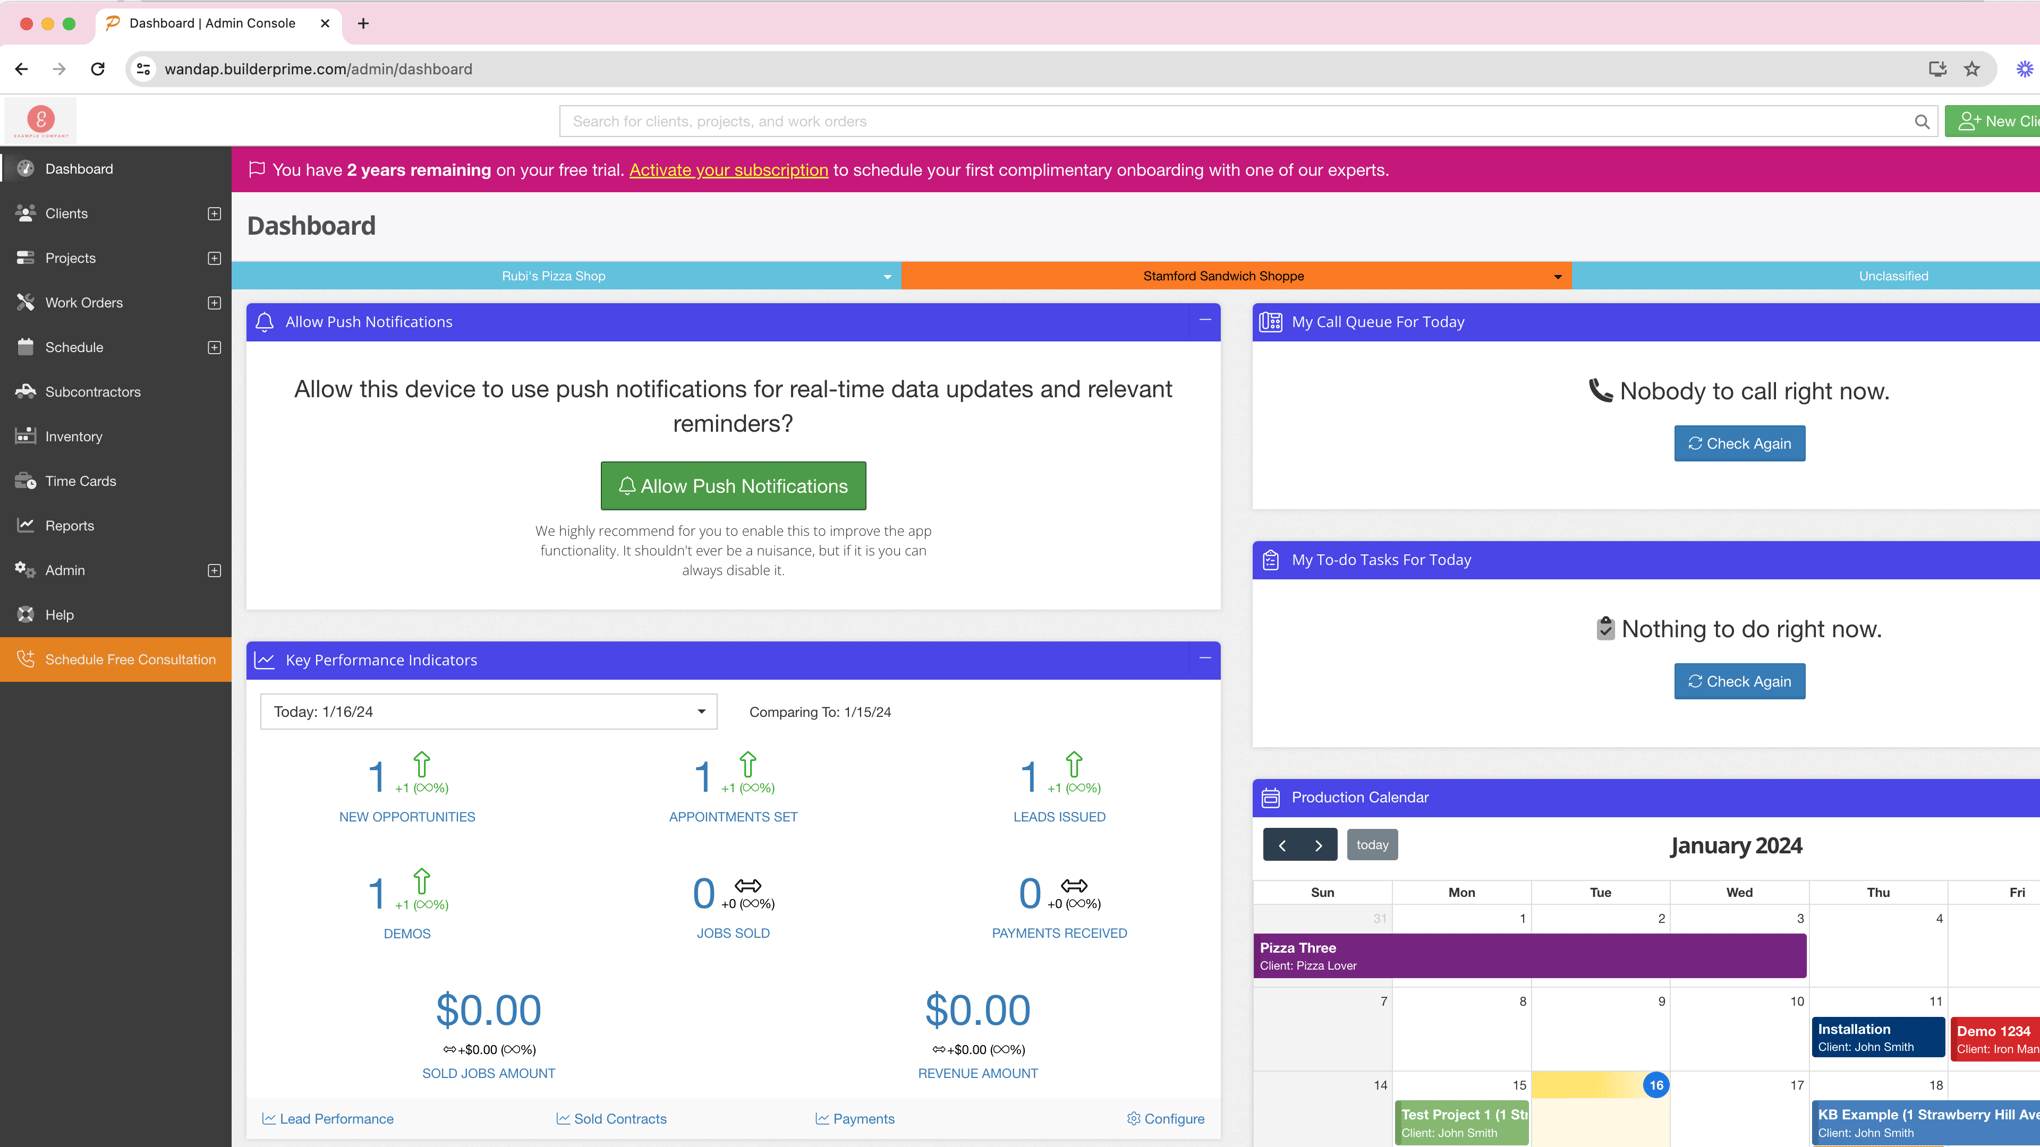Click the Key Performance Indicators chart icon

pos(265,660)
